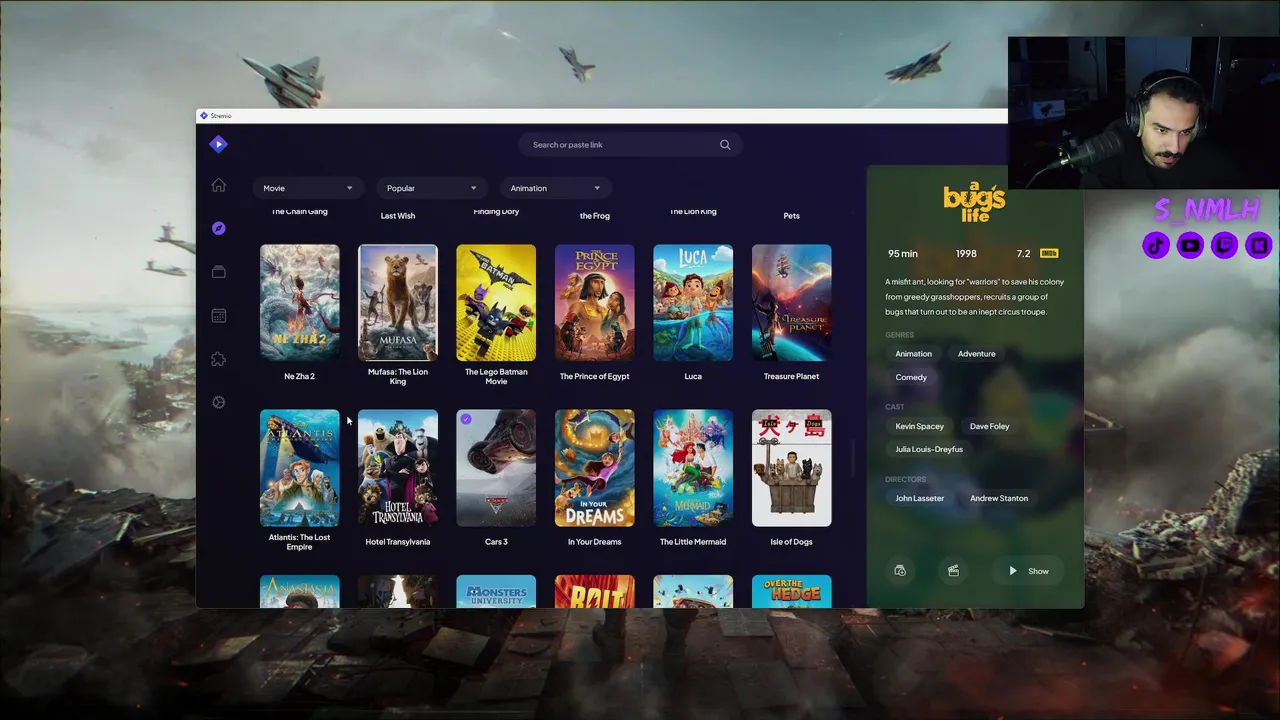Select the Monsters University poster
This screenshot has width=1280, height=720.
[496, 591]
